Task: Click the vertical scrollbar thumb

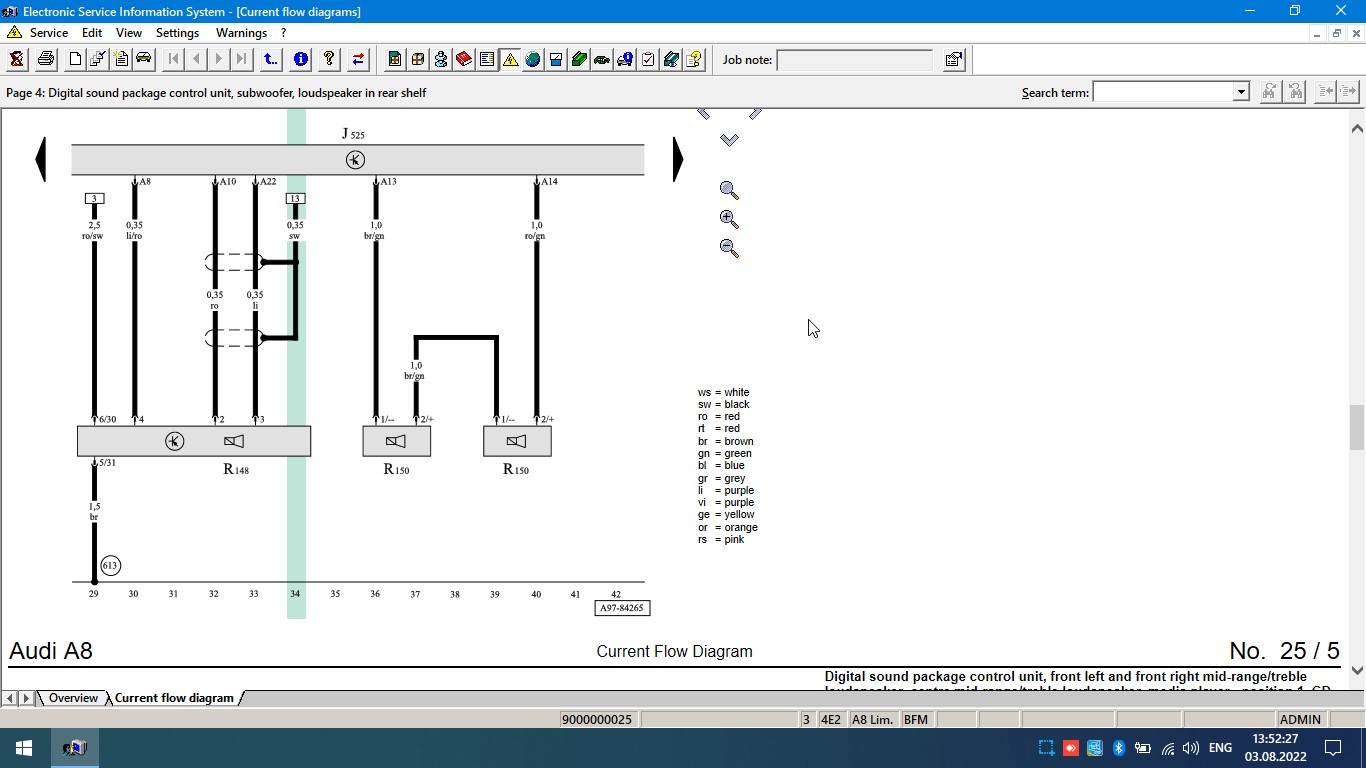Action: (x=1357, y=427)
